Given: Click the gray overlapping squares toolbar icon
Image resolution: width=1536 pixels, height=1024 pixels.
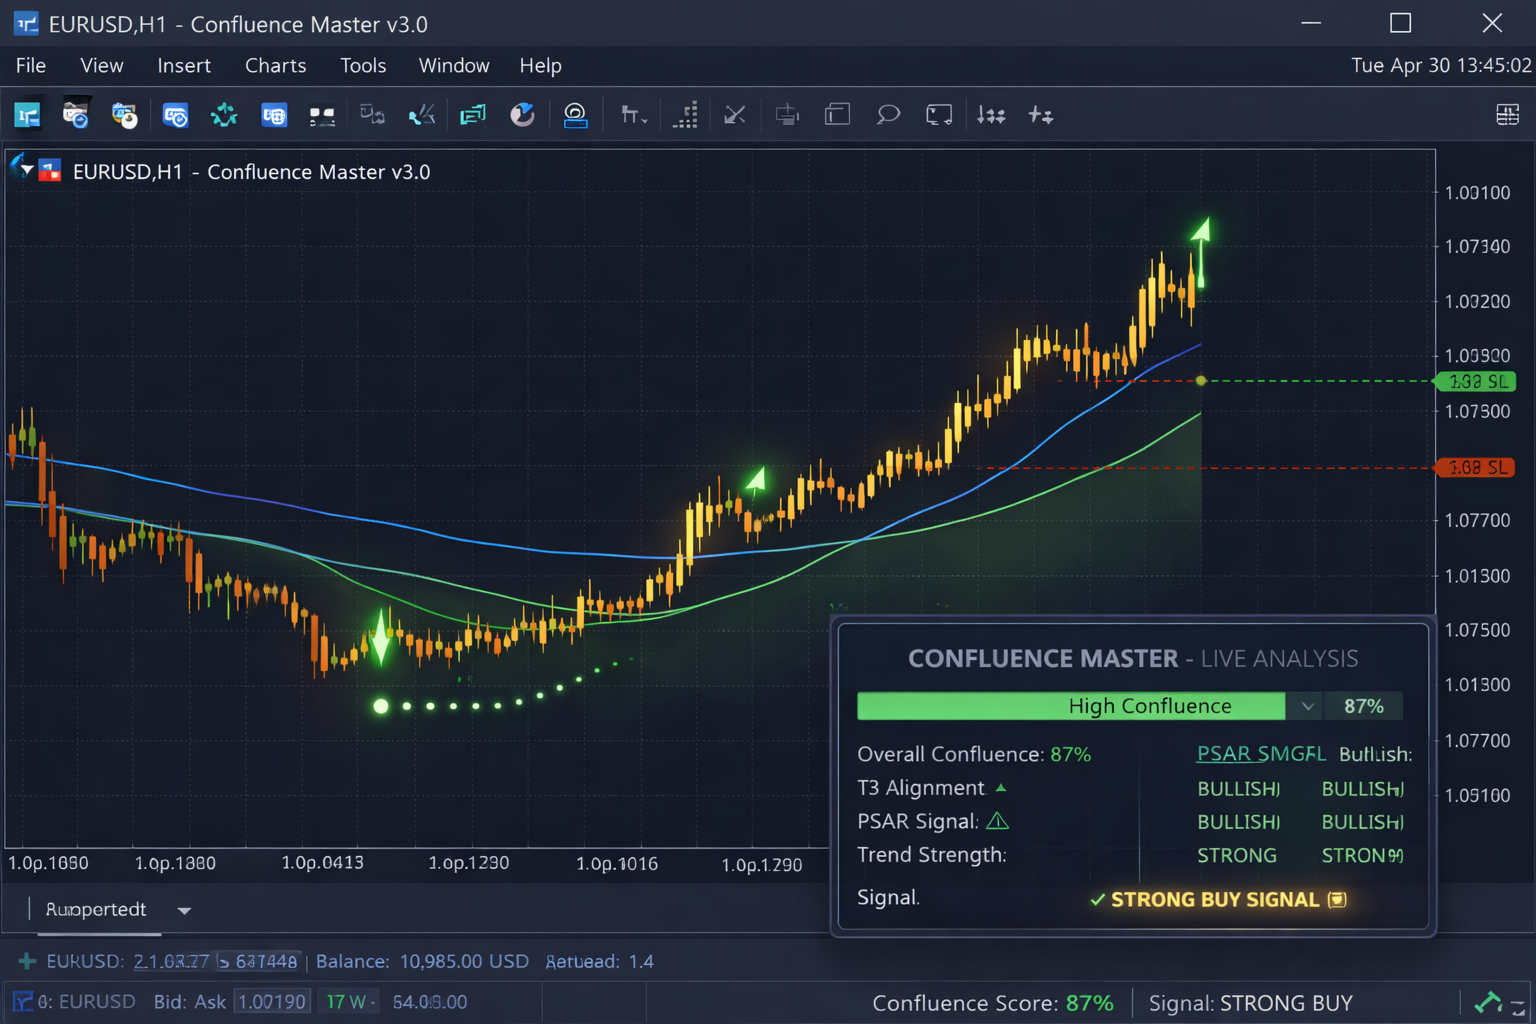Looking at the screenshot, I should (x=372, y=115).
